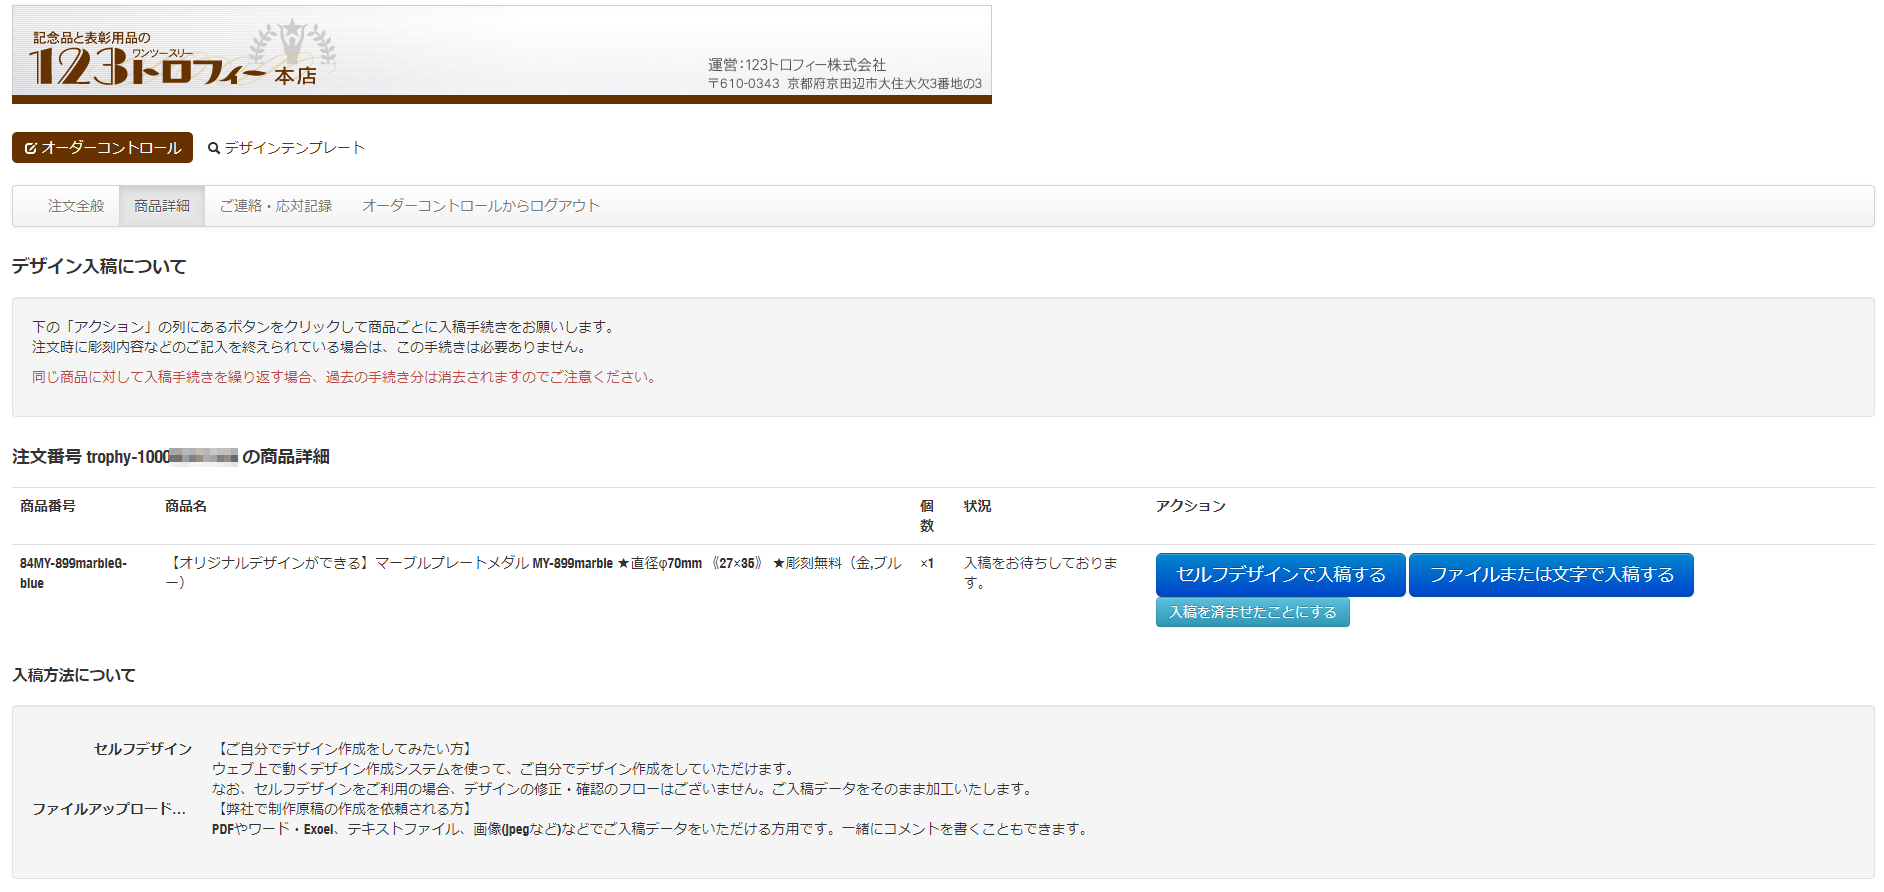Click the 入稿を済ませたことにする button
Viewport: 1884px width, 892px height.
point(1252,612)
